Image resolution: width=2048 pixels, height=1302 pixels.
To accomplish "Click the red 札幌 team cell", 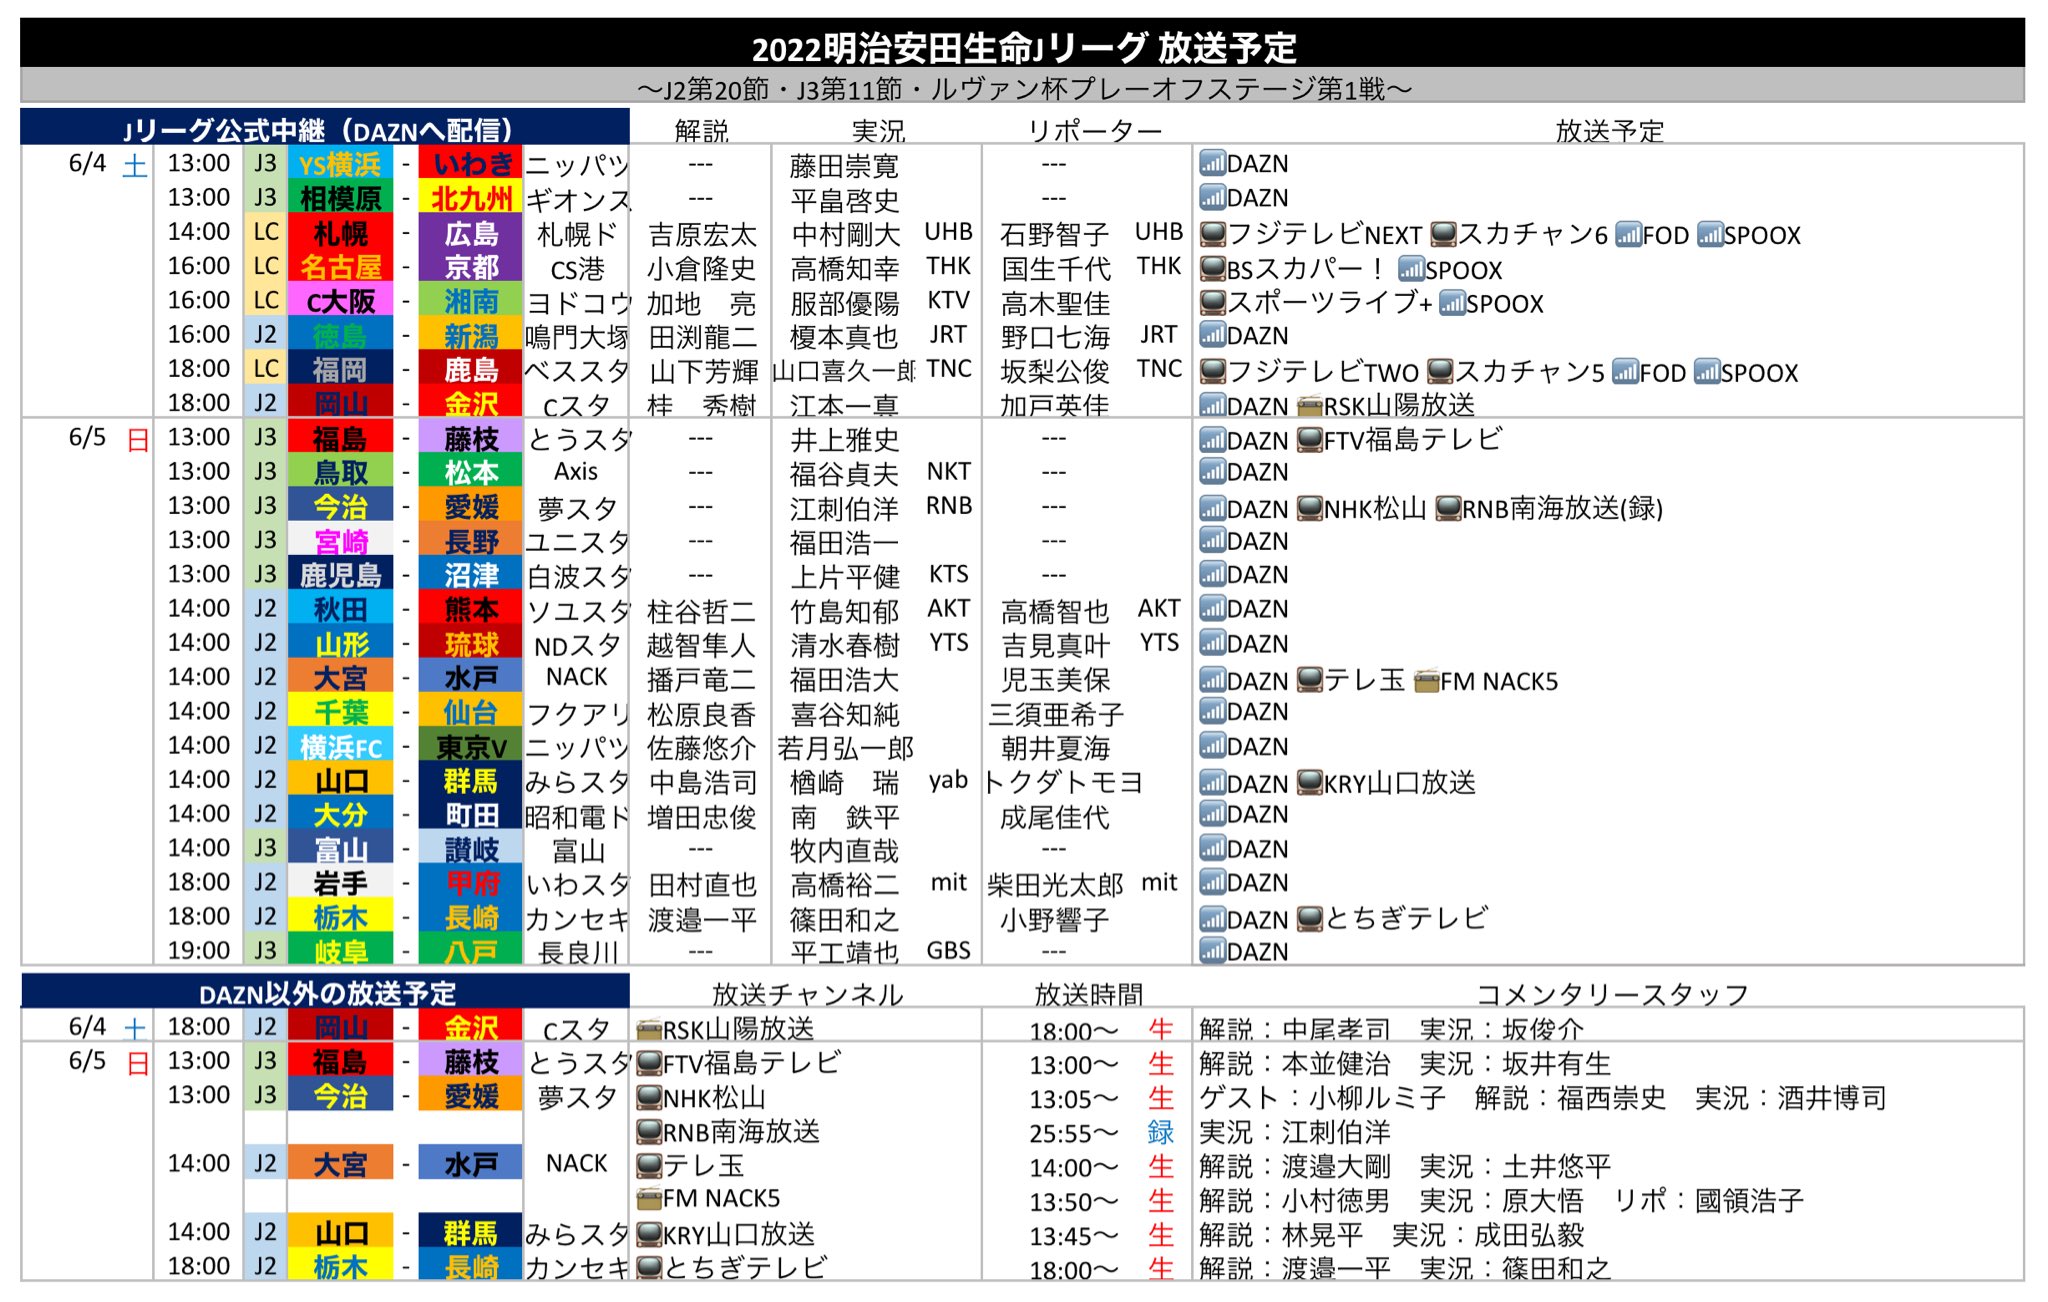I will coord(340,234).
